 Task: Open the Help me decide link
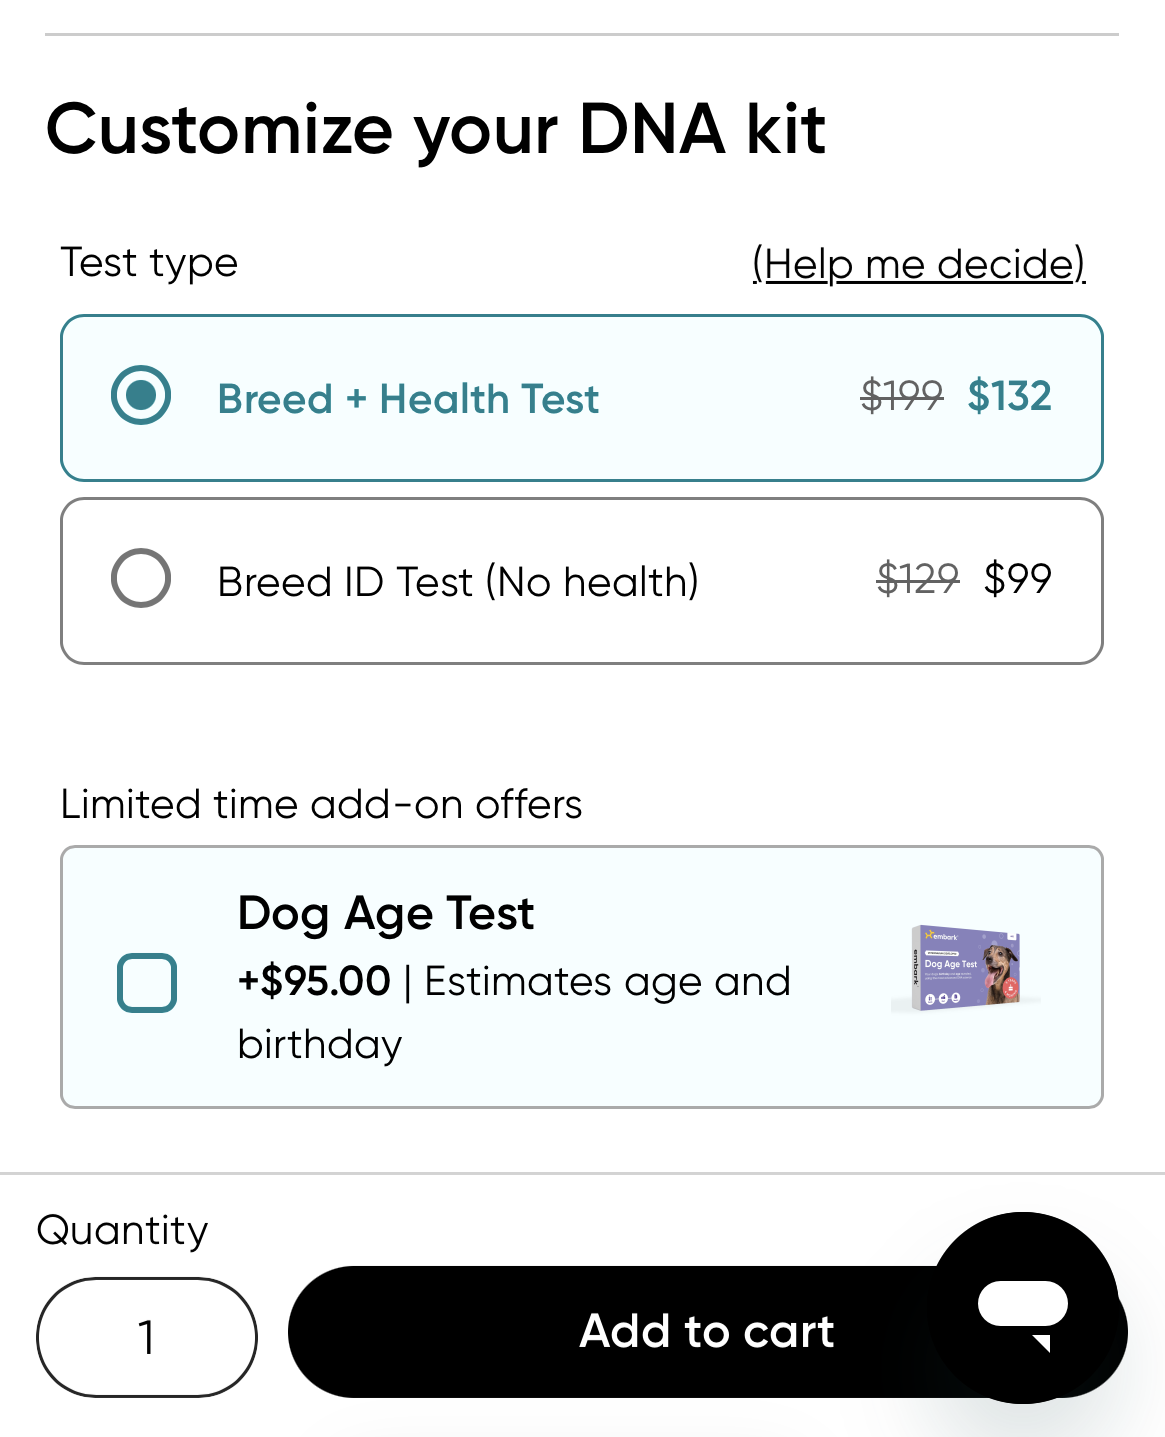pyautogui.click(x=918, y=264)
